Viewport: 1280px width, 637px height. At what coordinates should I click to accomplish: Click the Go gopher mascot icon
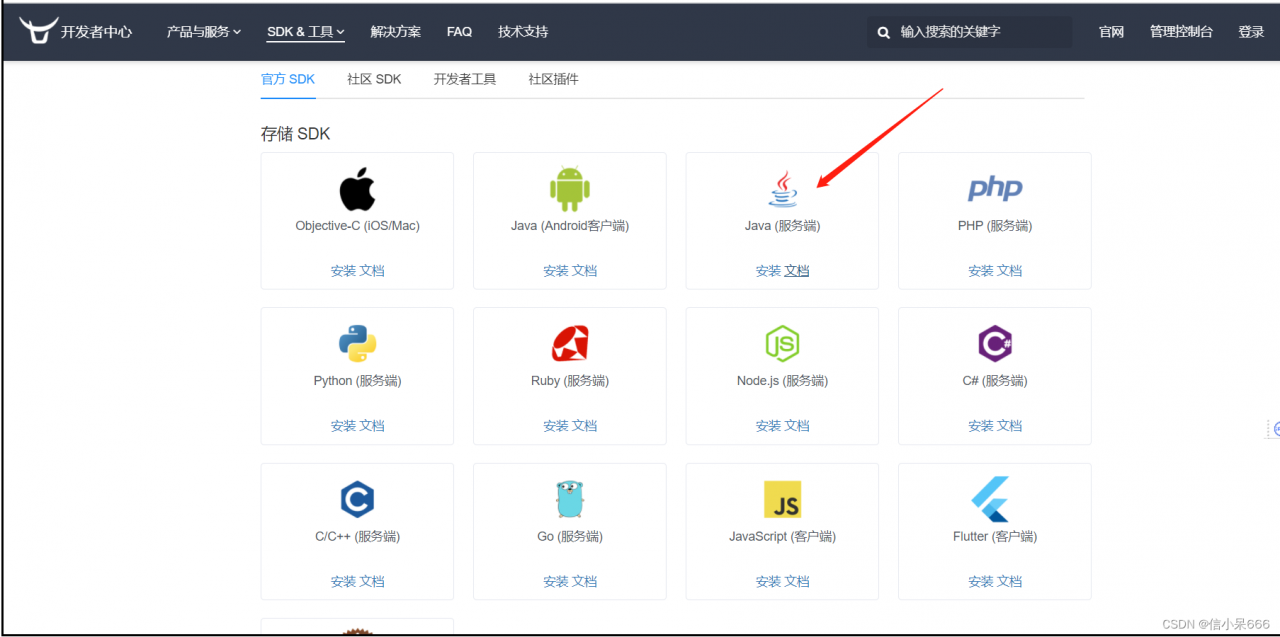(570, 499)
